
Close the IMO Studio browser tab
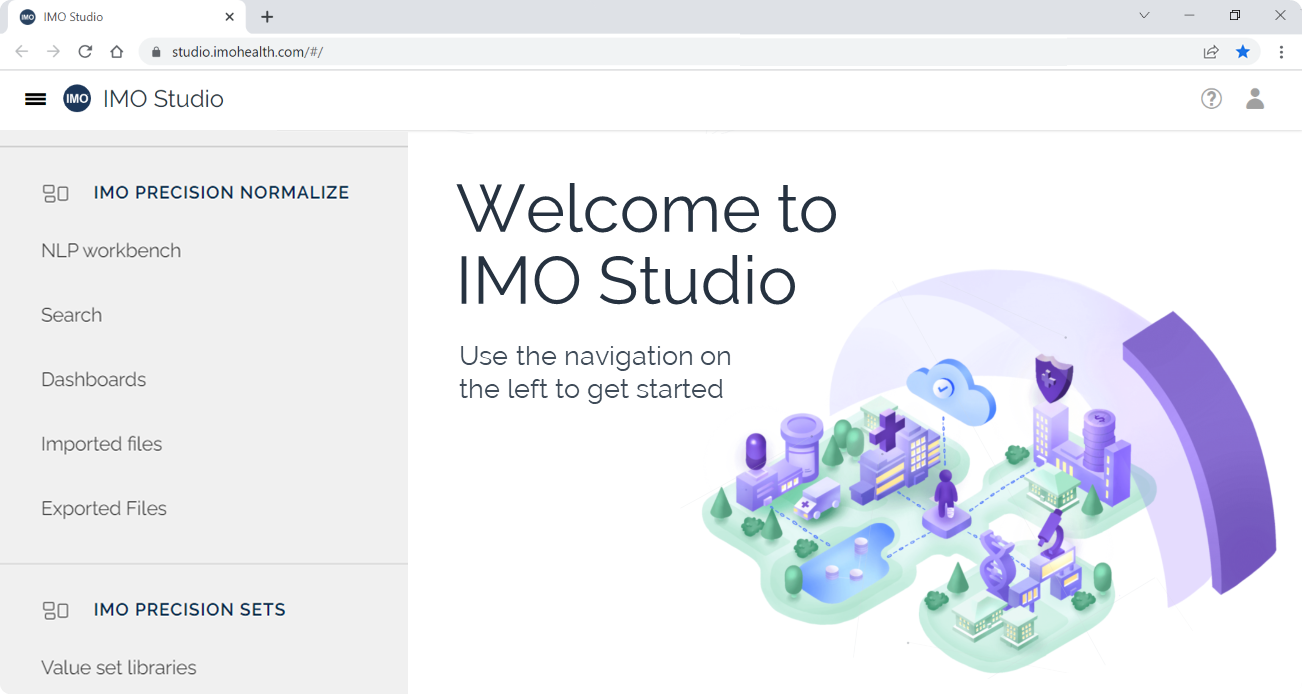[230, 17]
